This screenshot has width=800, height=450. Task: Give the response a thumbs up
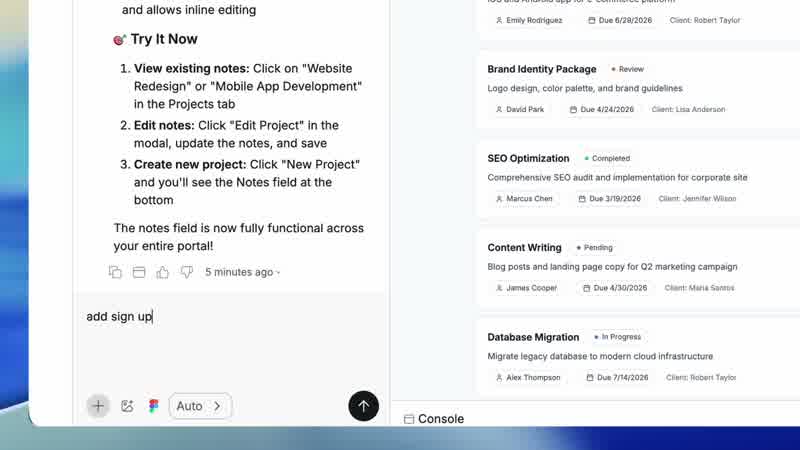[163, 272]
